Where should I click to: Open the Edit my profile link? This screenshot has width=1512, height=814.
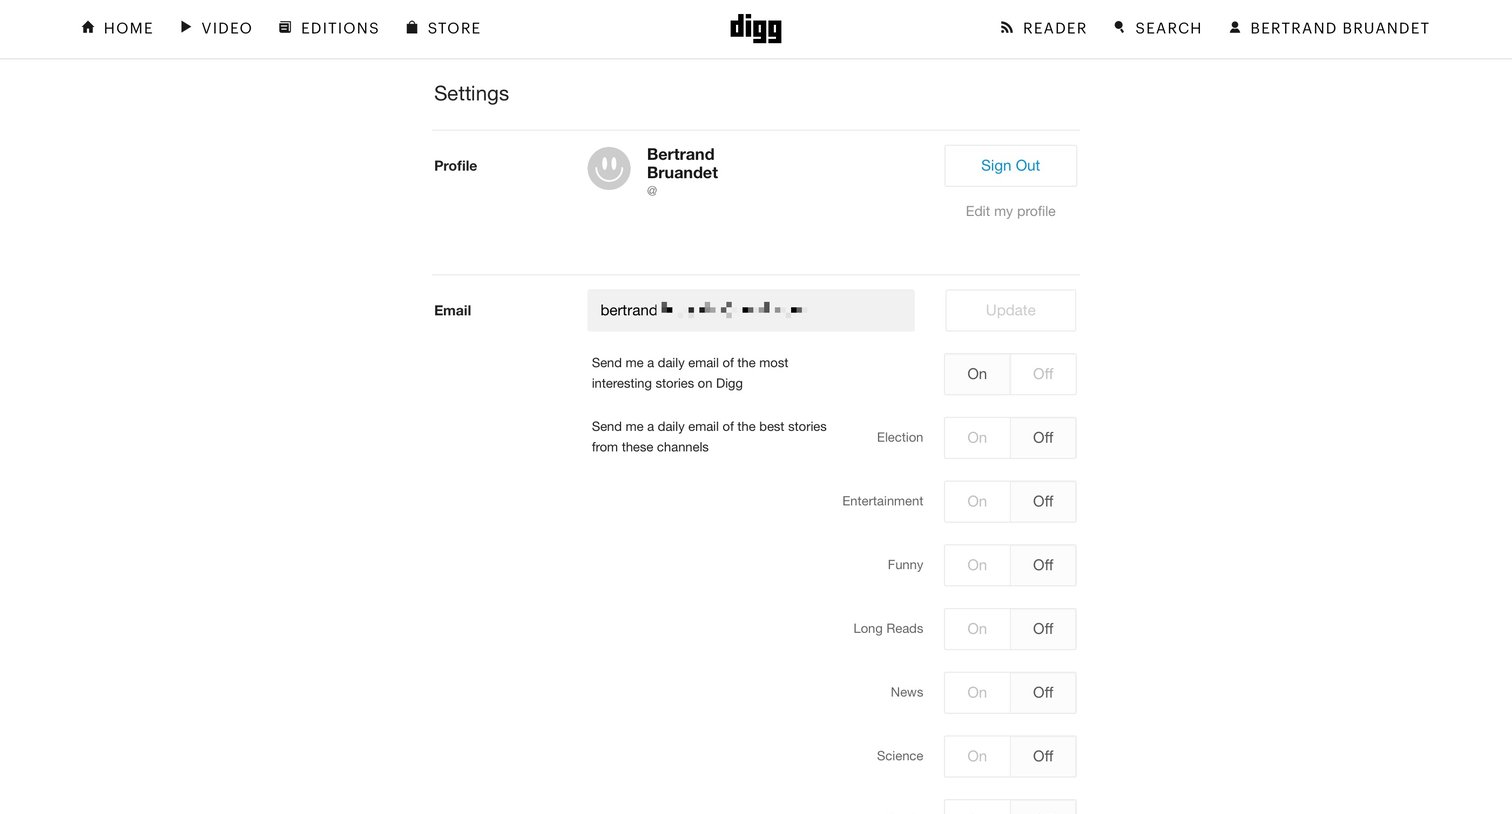tap(1010, 211)
